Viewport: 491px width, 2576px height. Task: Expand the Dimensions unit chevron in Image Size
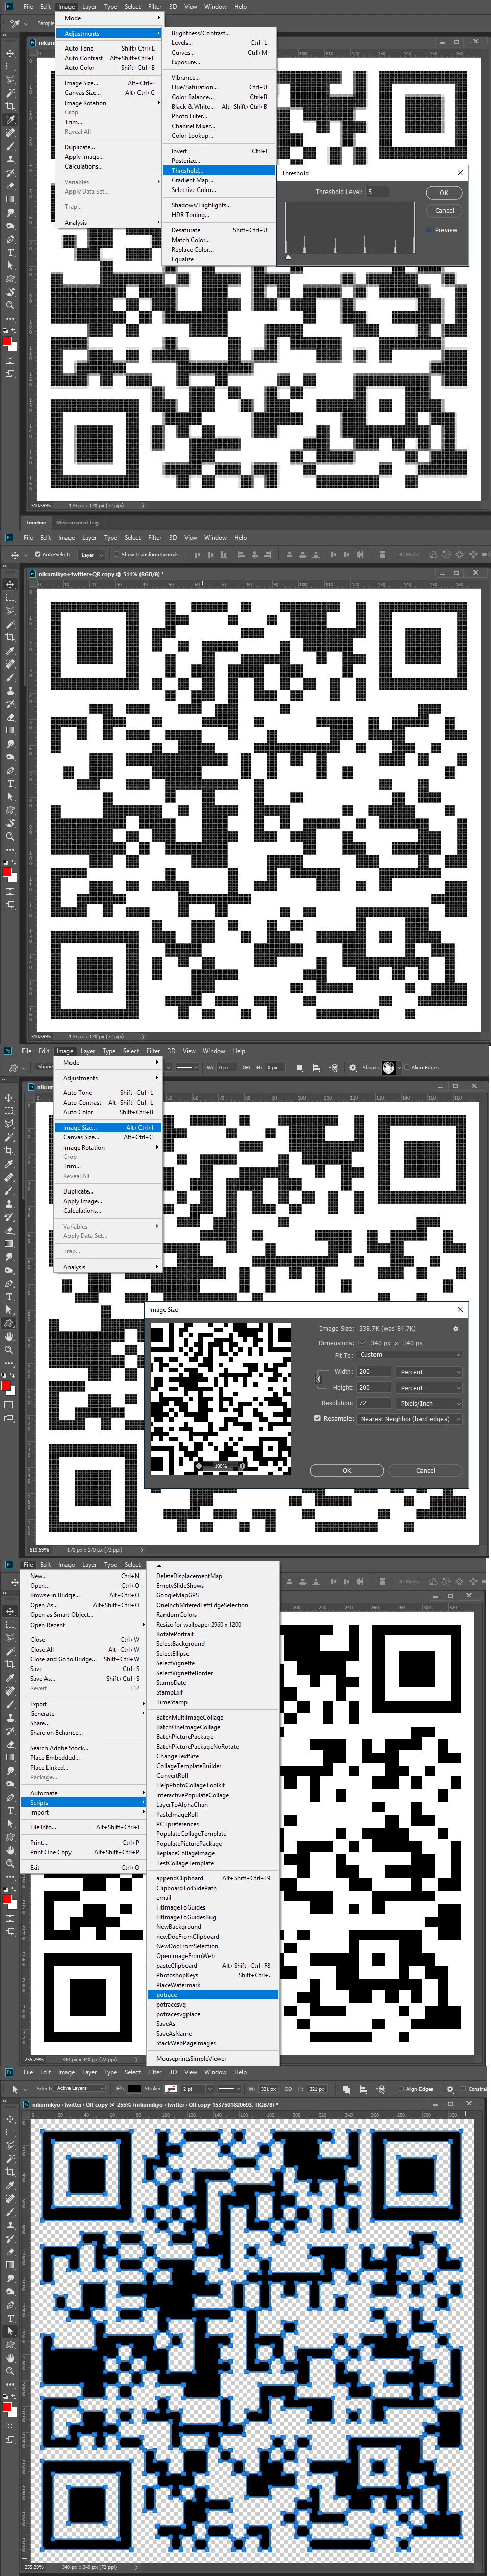tap(362, 1343)
